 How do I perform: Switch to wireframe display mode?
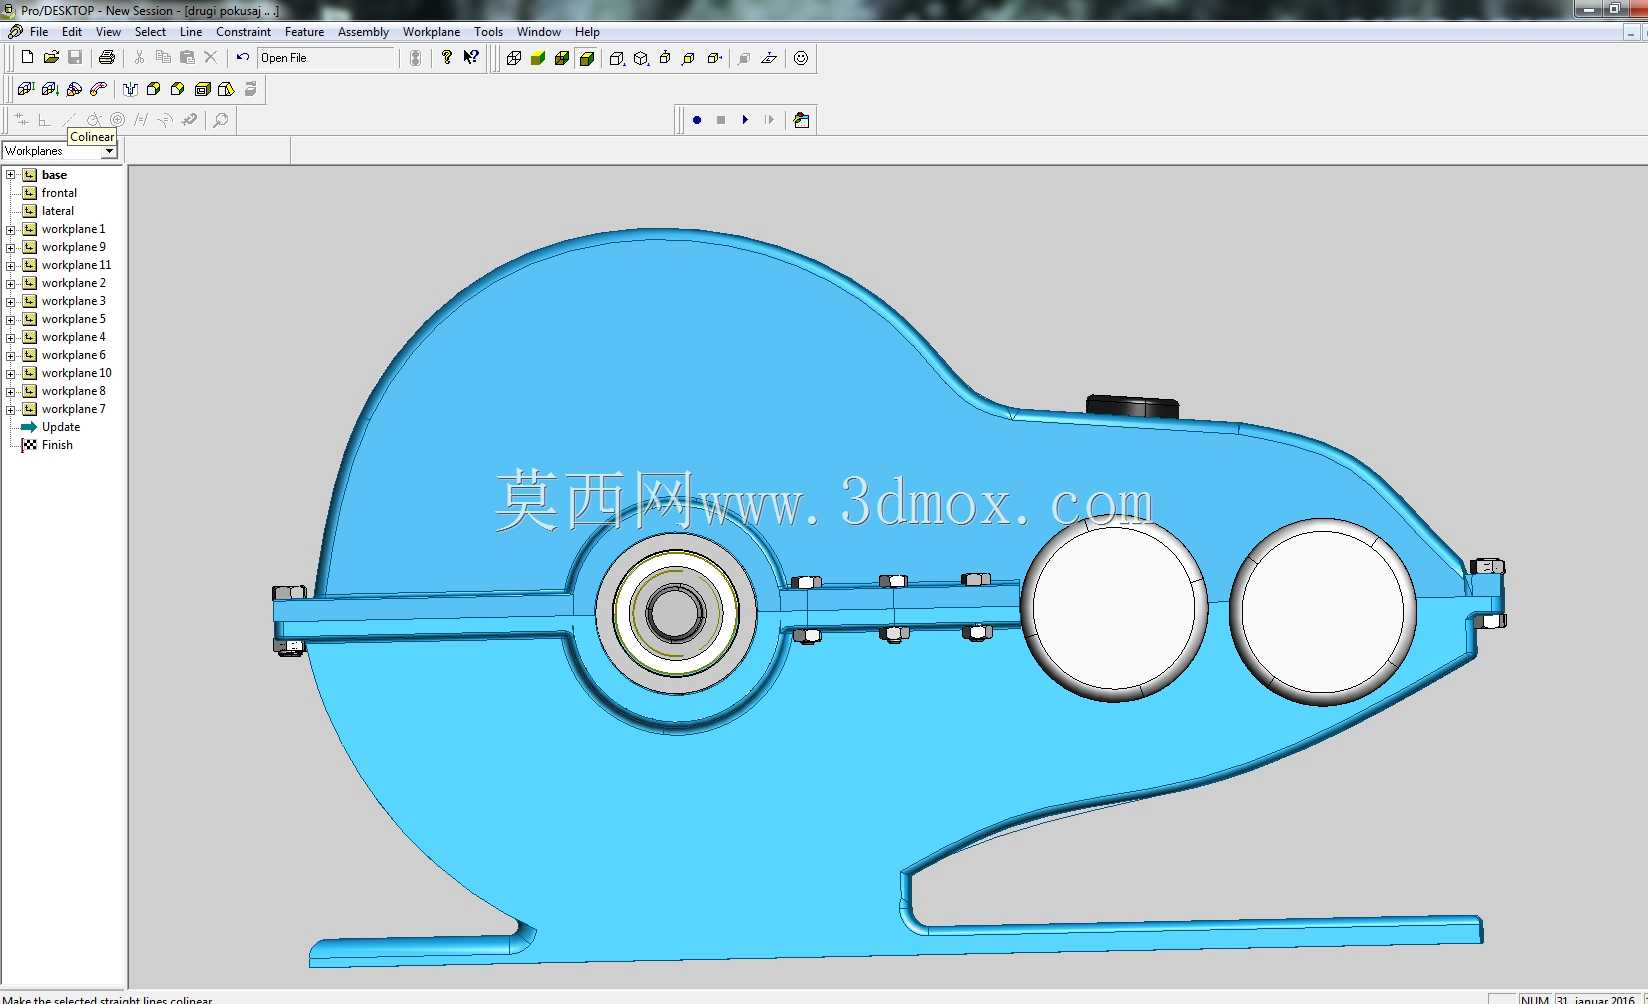514,58
